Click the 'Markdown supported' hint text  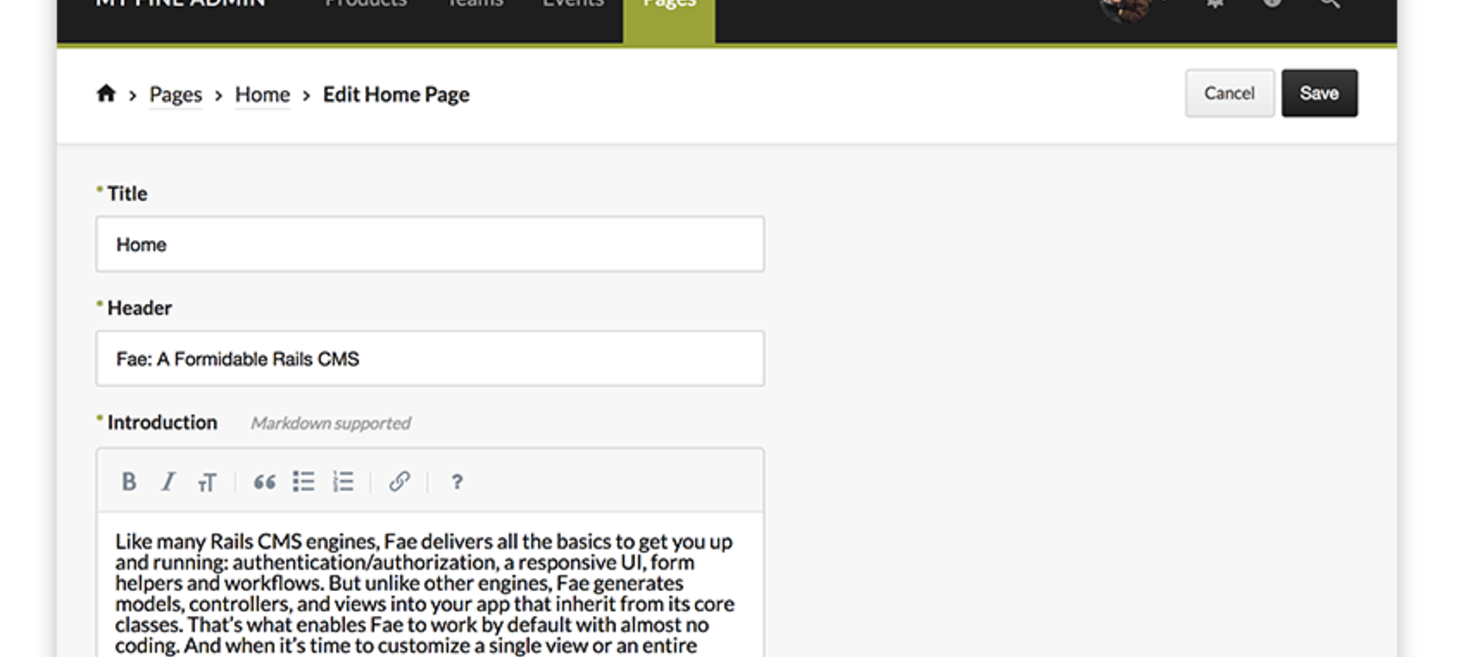click(x=331, y=423)
